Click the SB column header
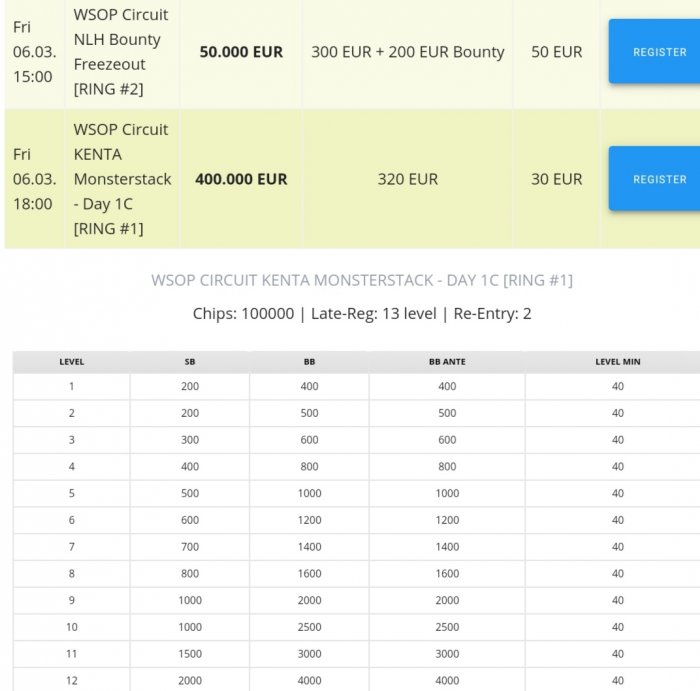This screenshot has height=691, width=700. coord(190,362)
